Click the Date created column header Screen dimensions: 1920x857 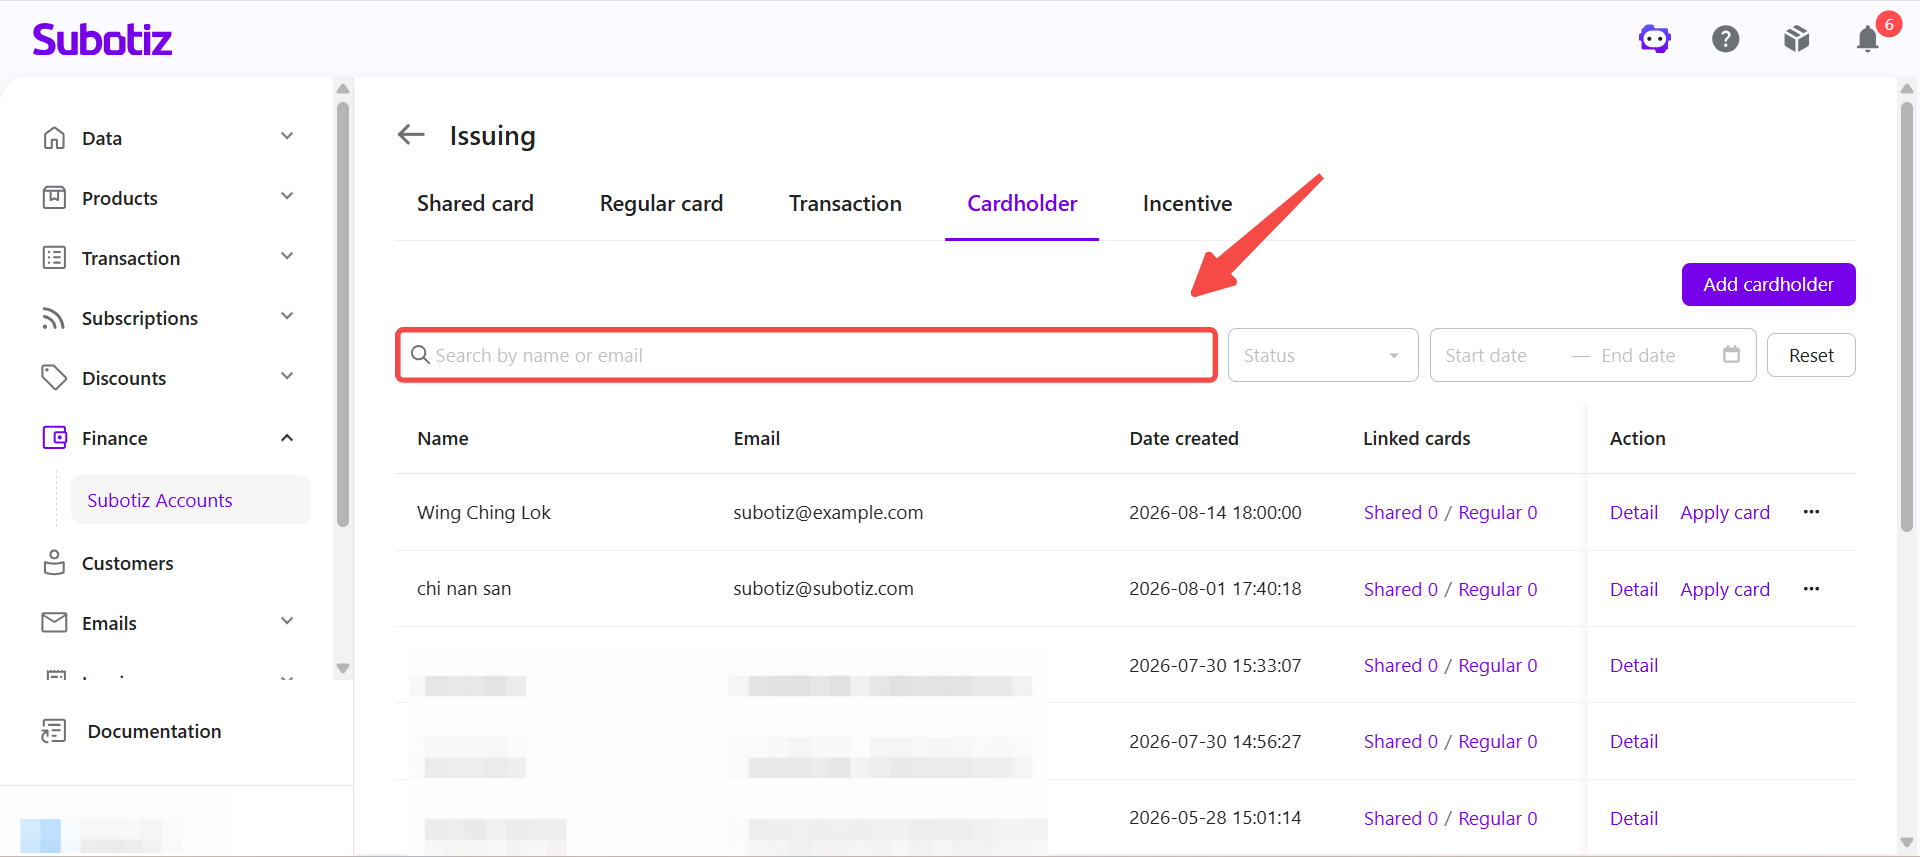point(1184,438)
